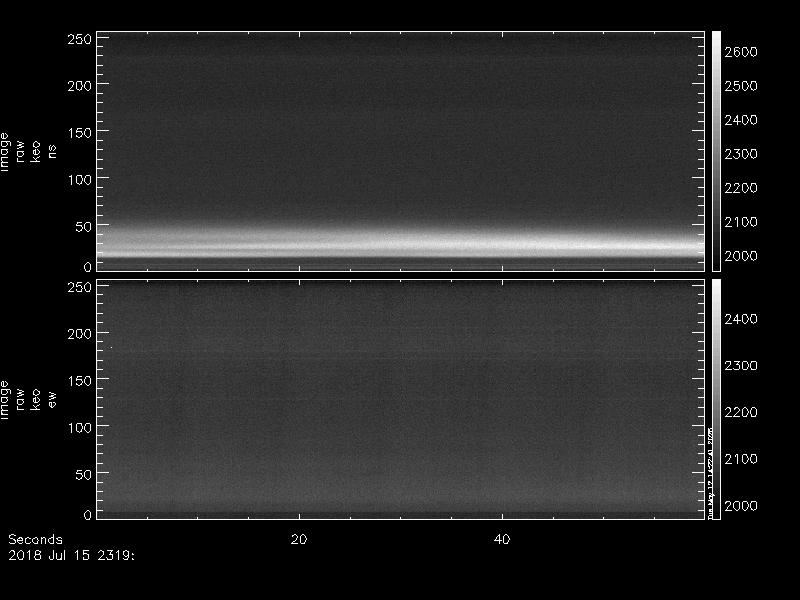This screenshot has width=800, height=600.
Task: Click y-axis label 100 of ew keogram
Action: 80,428
